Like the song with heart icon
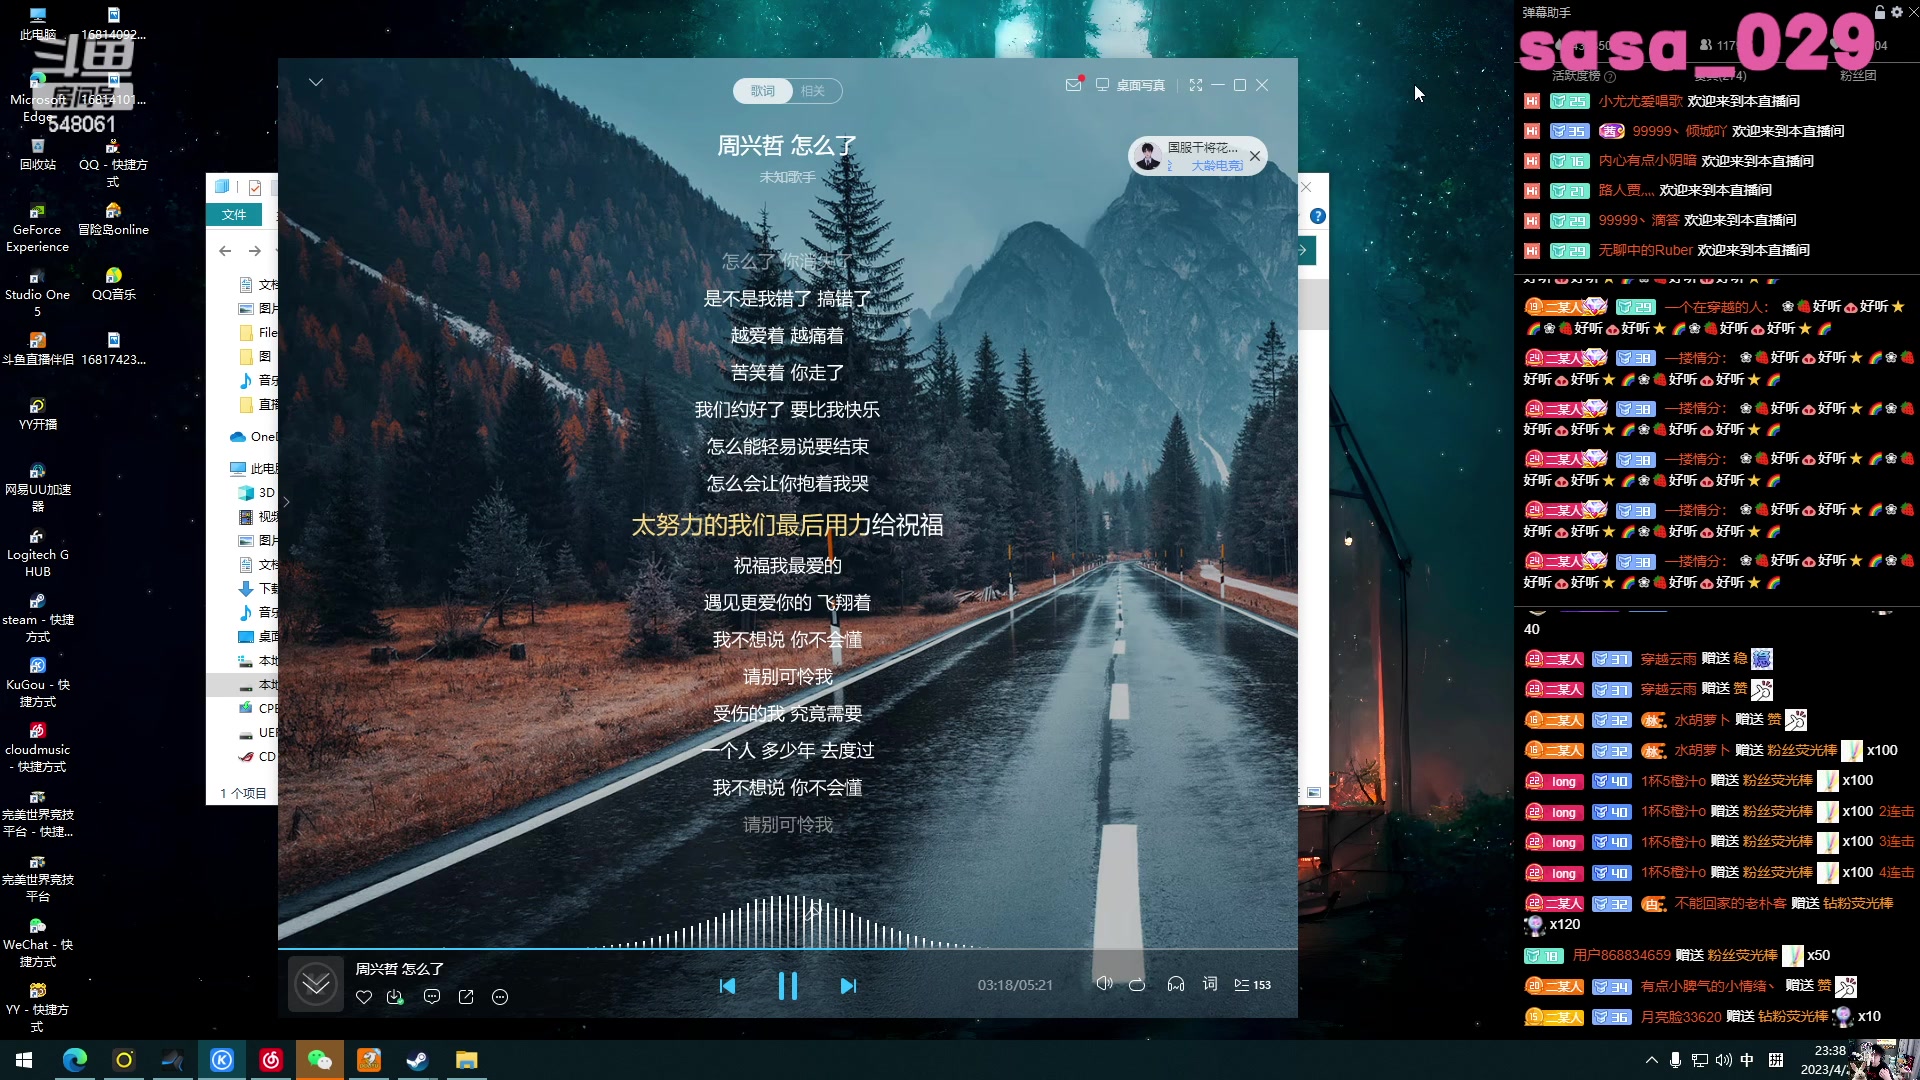Image resolution: width=1920 pixels, height=1080 pixels. click(364, 997)
